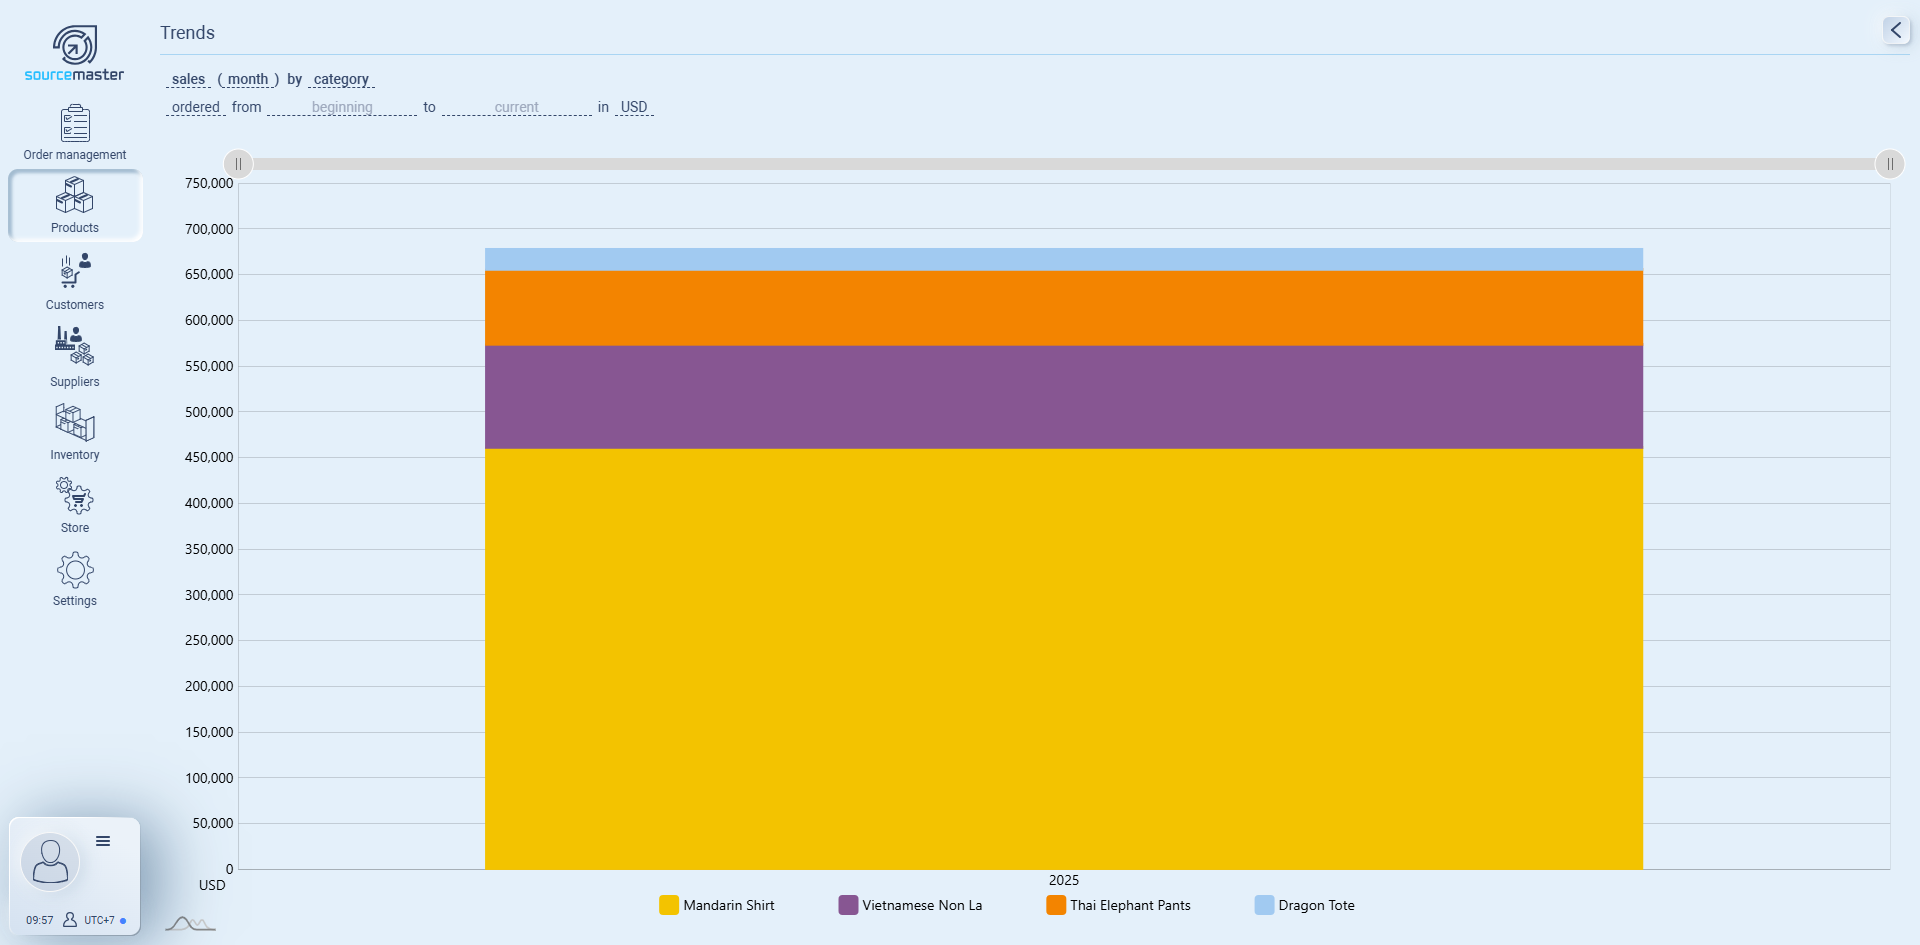
Task: Toggle Vietnamese Non La legend entry
Action: [910, 905]
